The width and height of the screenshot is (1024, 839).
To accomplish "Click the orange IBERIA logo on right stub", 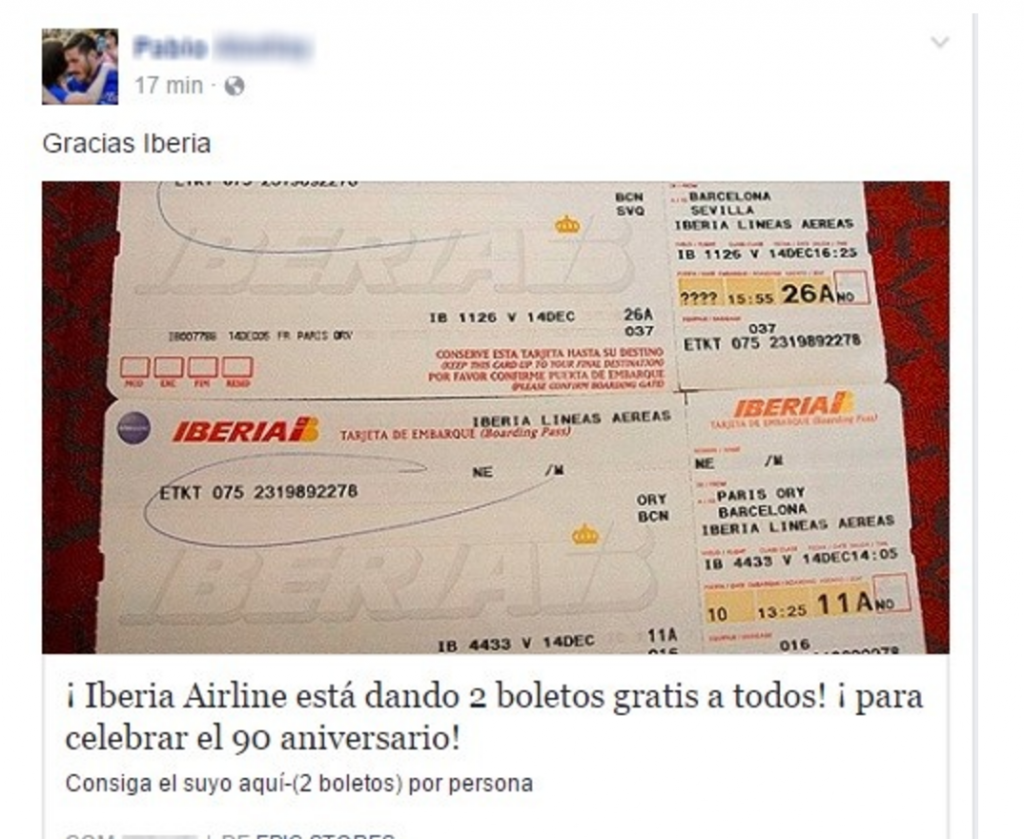I will pos(794,406).
